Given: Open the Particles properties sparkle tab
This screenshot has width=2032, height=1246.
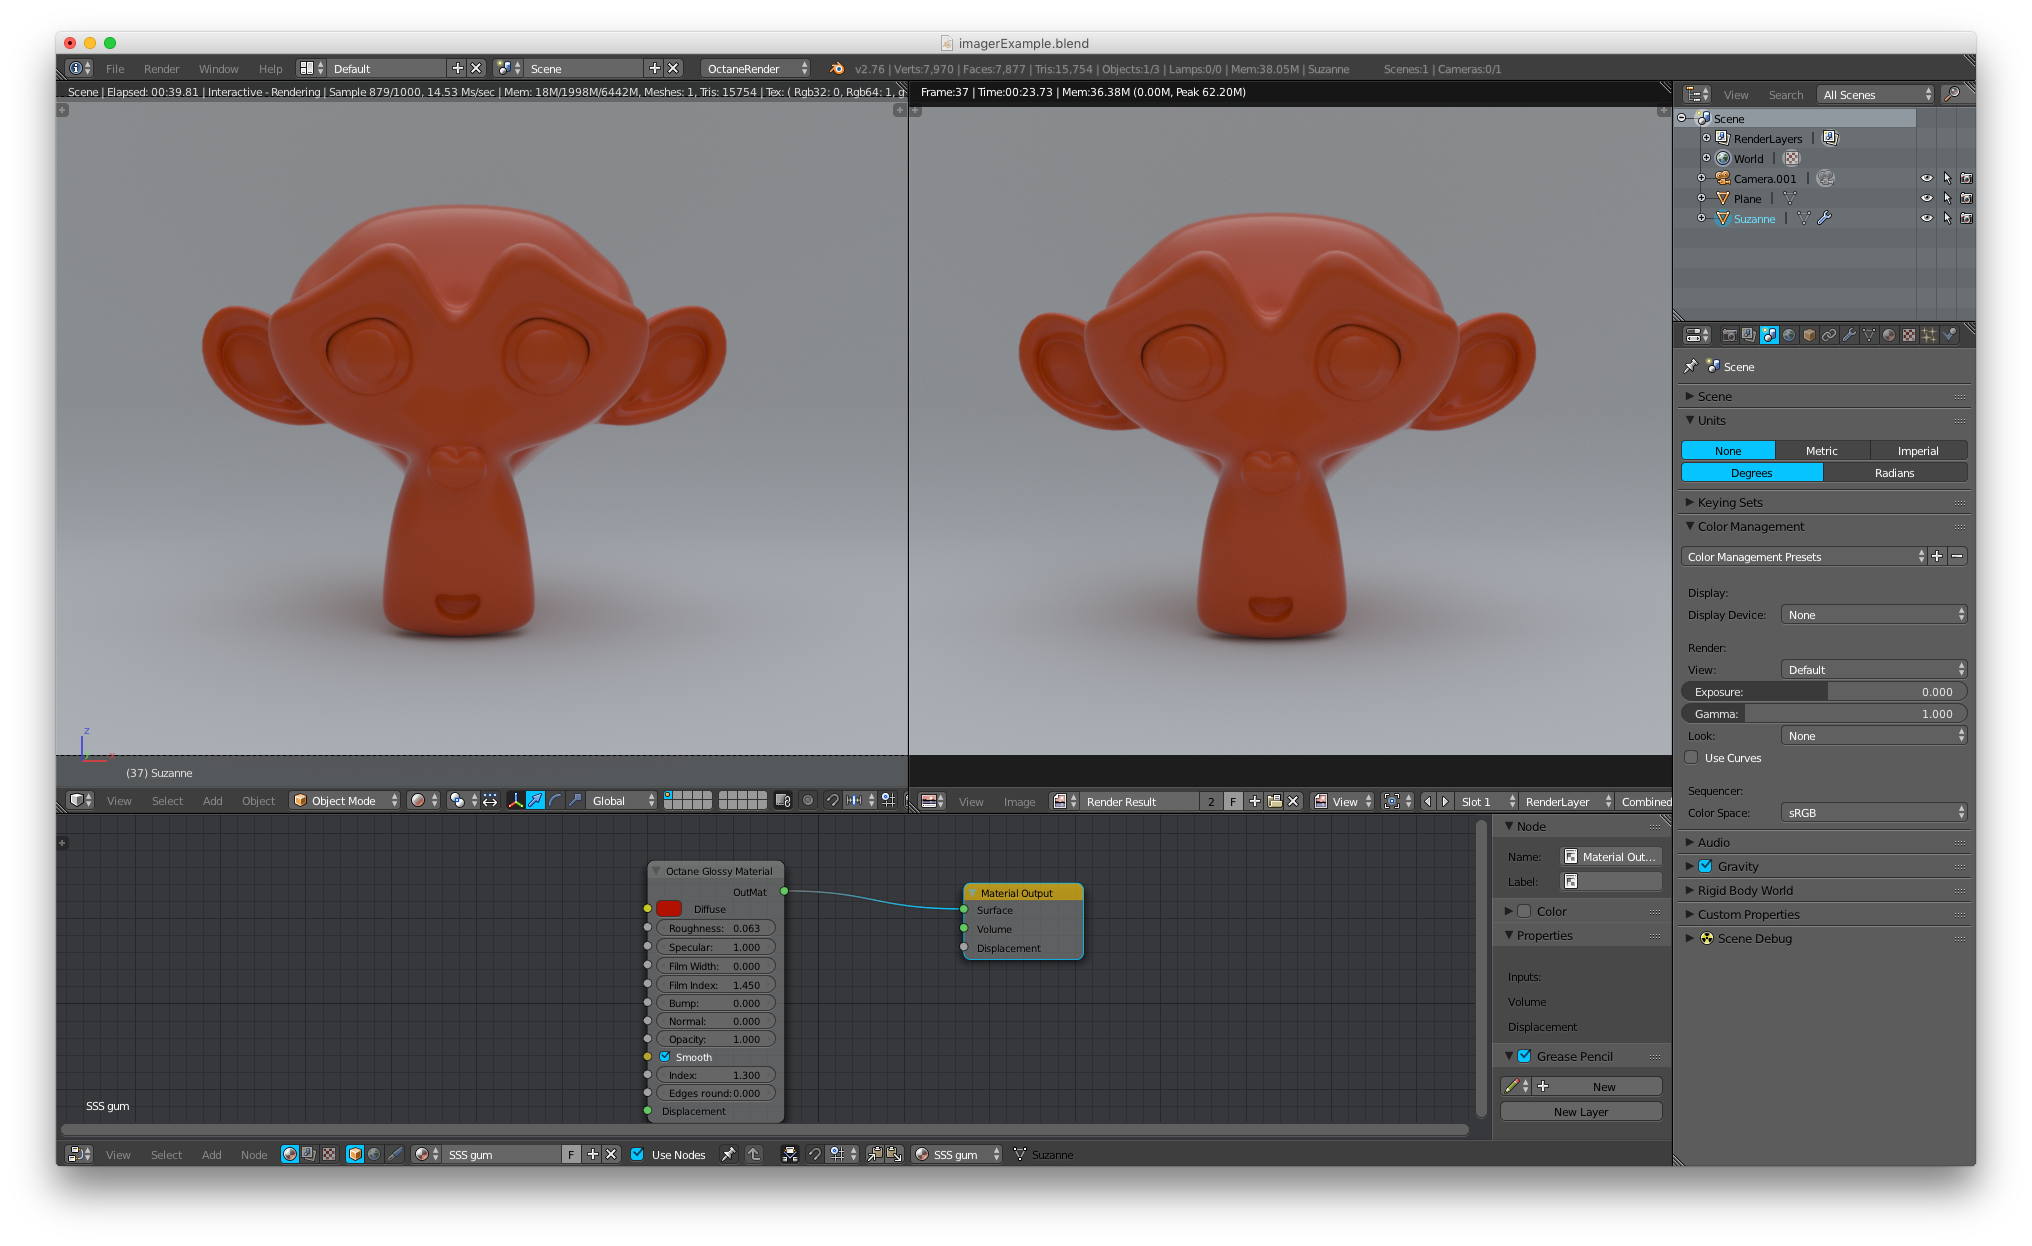Looking at the screenshot, I should click(x=1929, y=335).
